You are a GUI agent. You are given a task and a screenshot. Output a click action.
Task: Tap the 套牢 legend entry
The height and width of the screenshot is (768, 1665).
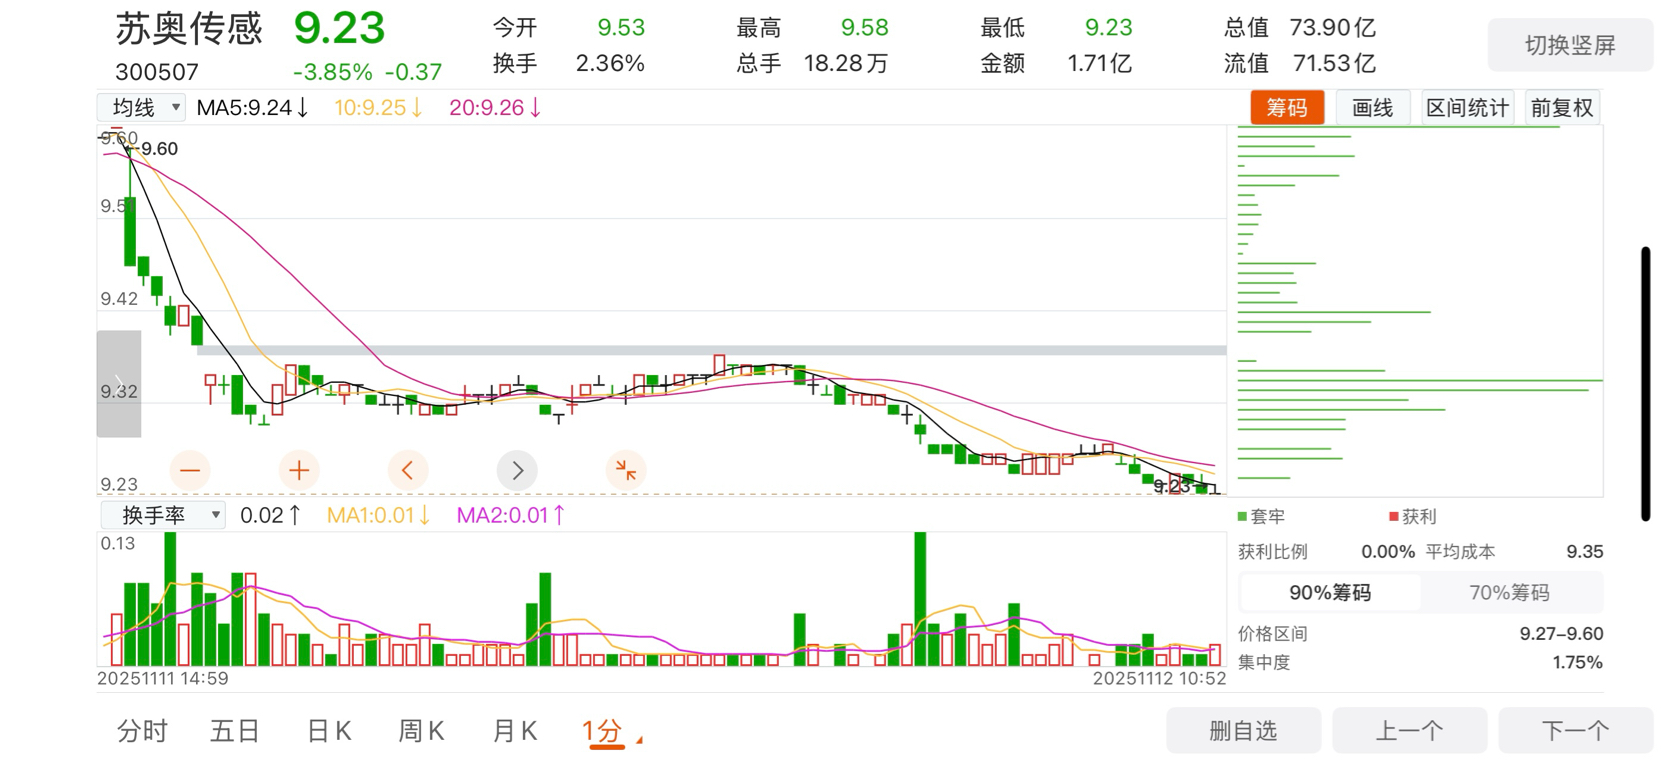pyautogui.click(x=1261, y=517)
